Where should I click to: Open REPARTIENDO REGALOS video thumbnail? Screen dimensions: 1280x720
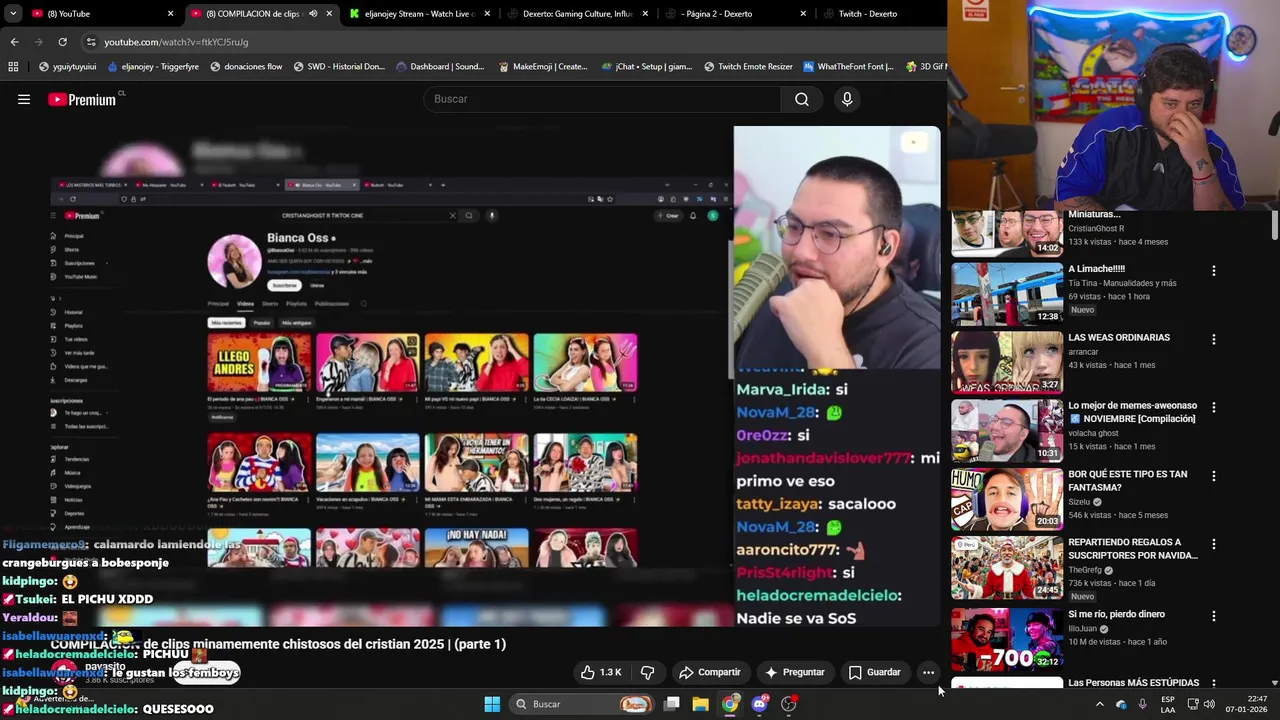1007,568
